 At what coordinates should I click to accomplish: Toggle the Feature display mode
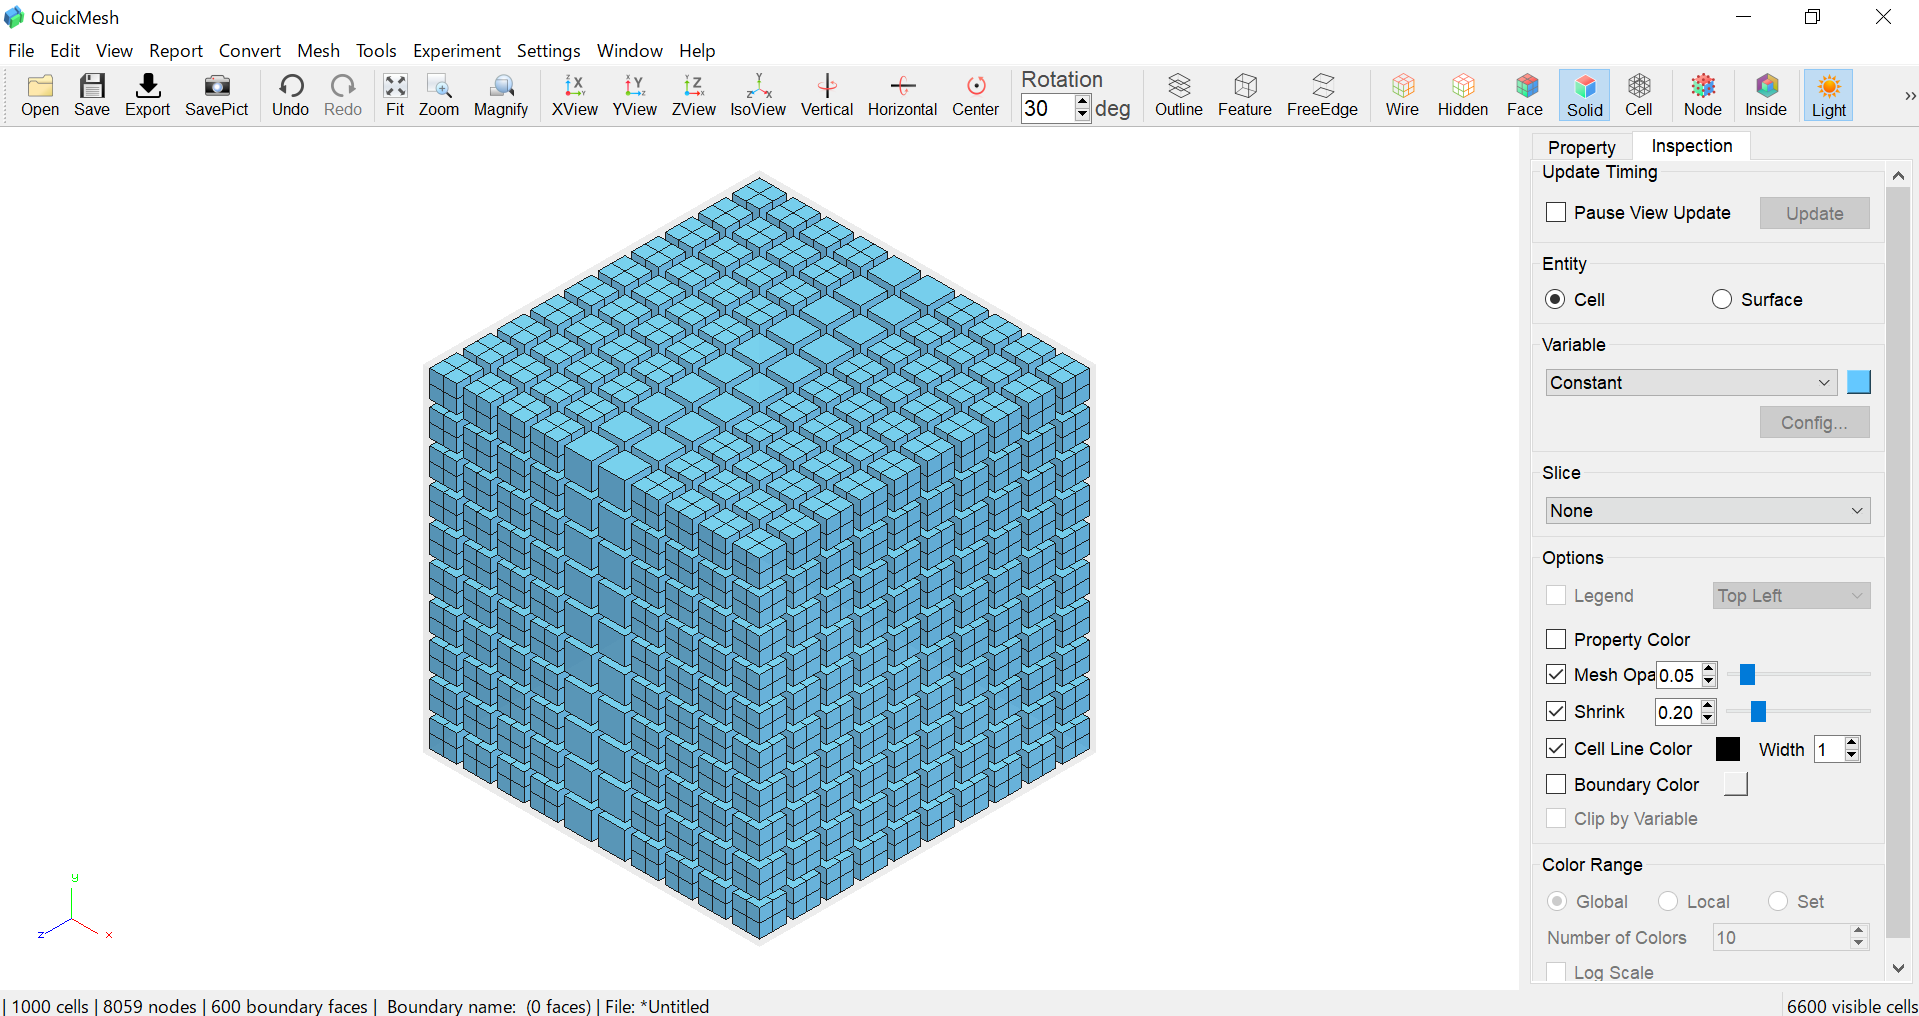pyautogui.click(x=1245, y=96)
